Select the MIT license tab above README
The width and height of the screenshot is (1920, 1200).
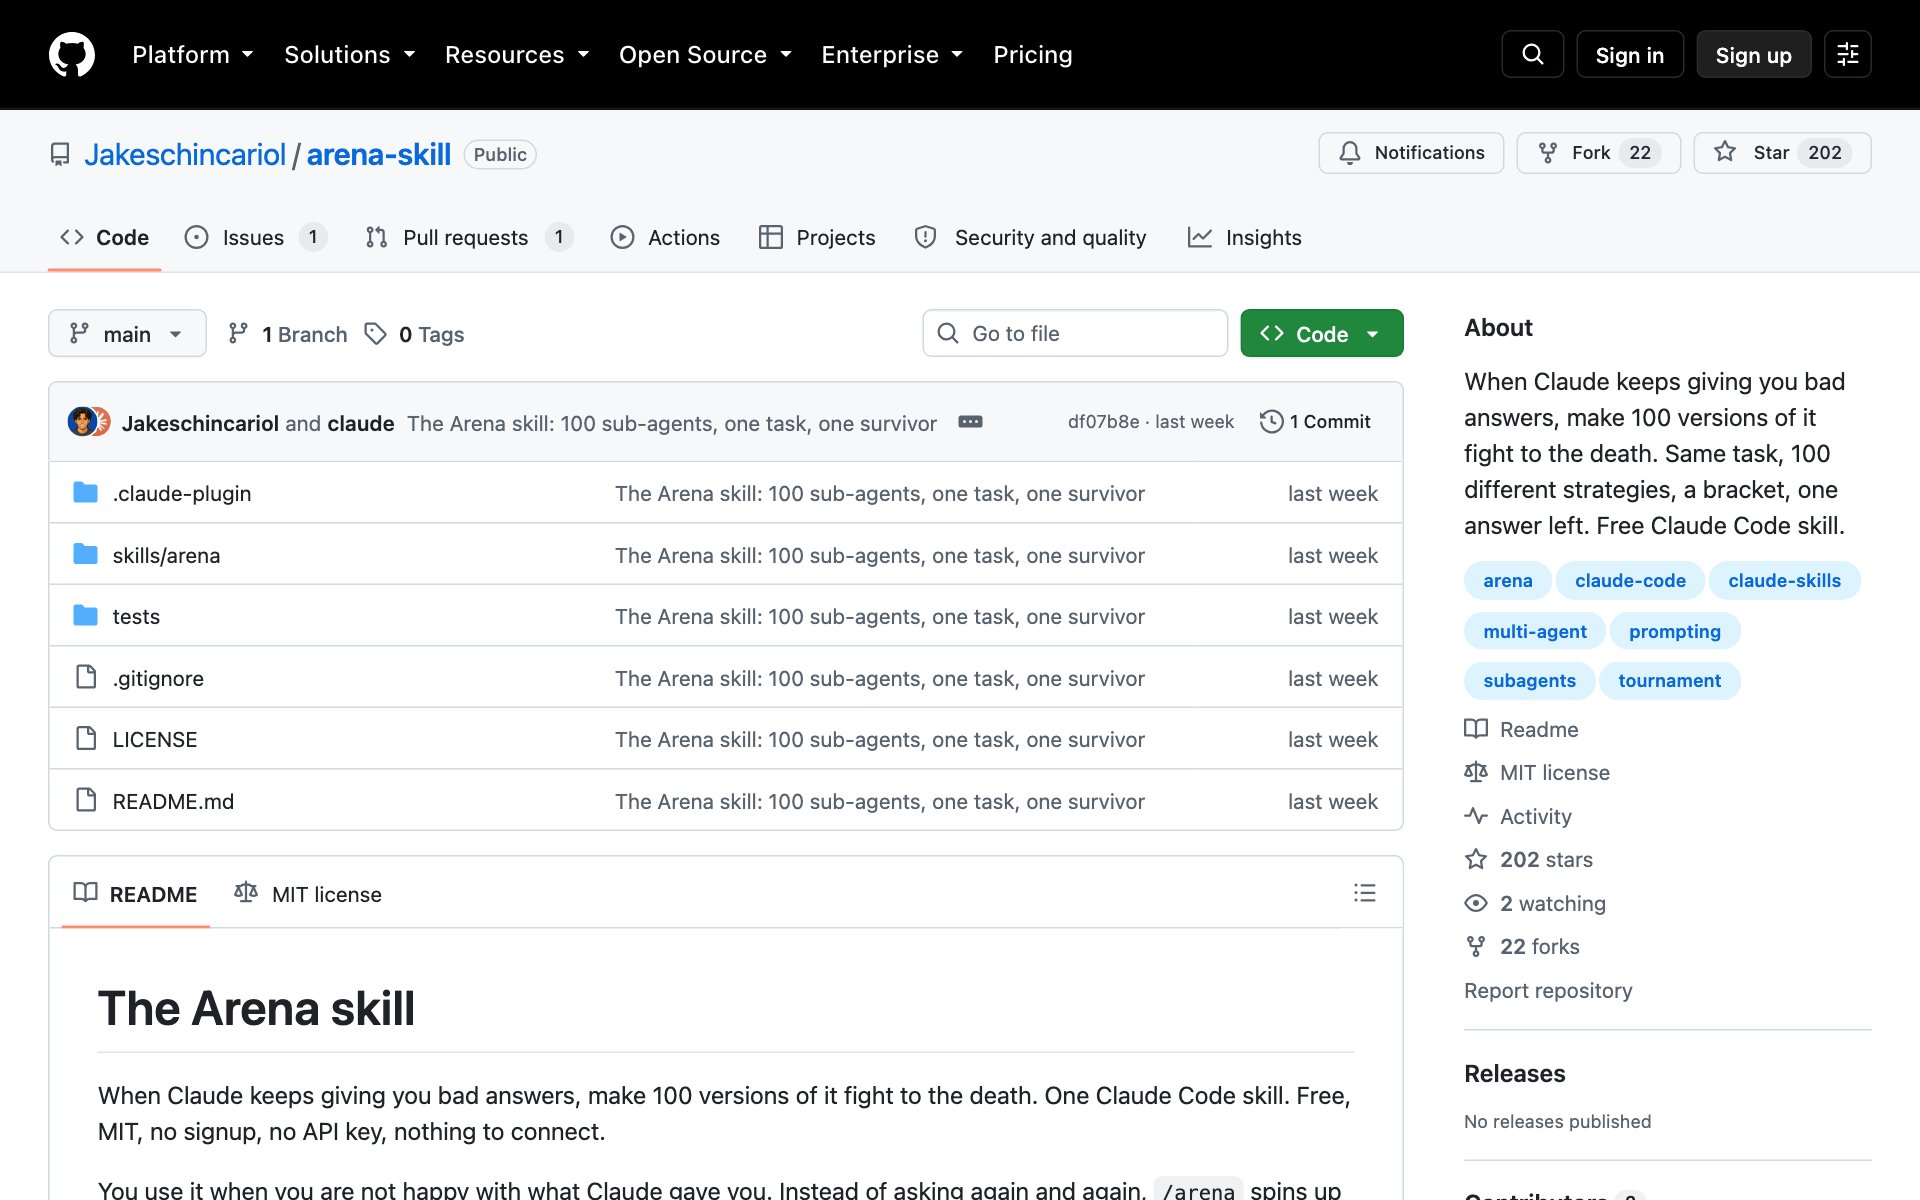tap(308, 894)
